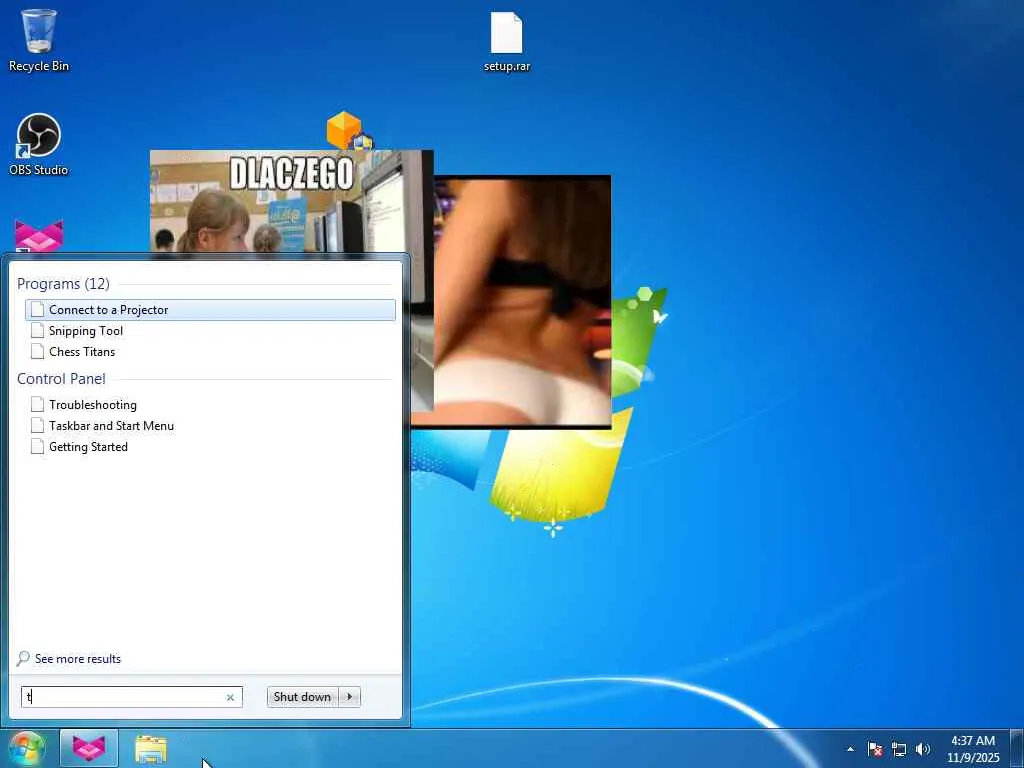Click the Programs (12) header
The image size is (1024, 768).
(x=63, y=283)
